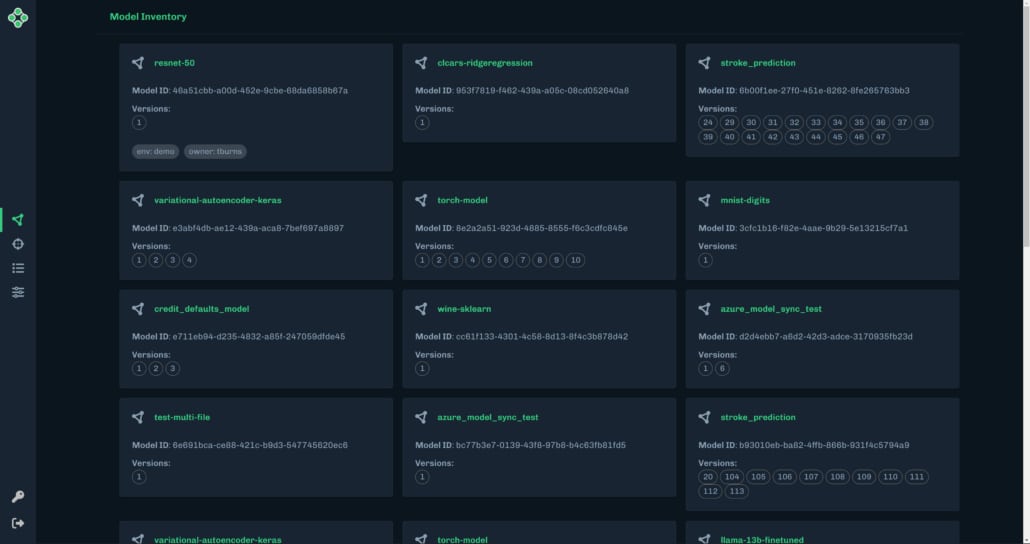1030x544 pixels.
Task: Open the clcars-ridgeregression model link
Action: pos(485,63)
